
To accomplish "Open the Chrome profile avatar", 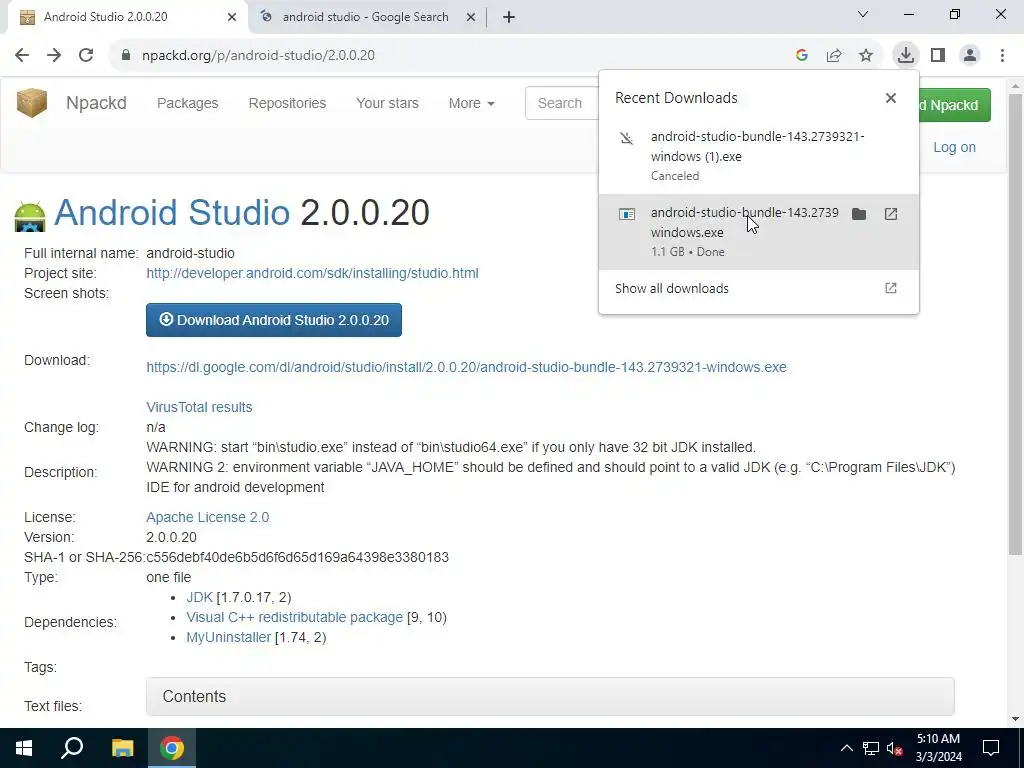I will [x=970, y=55].
